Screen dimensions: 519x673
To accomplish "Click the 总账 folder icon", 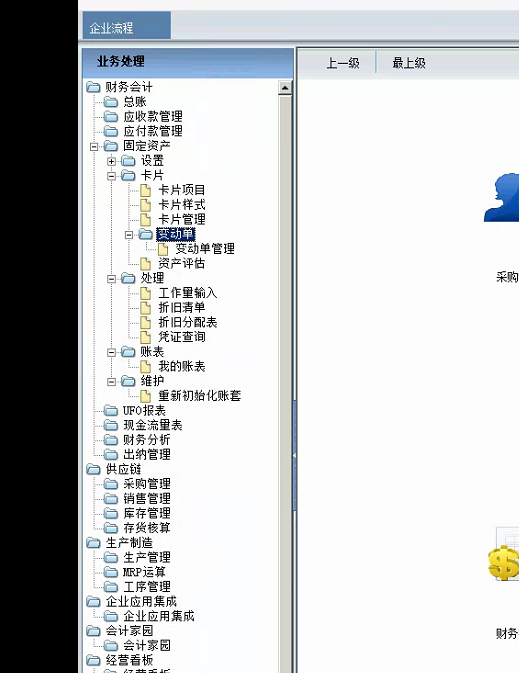I will (111, 102).
